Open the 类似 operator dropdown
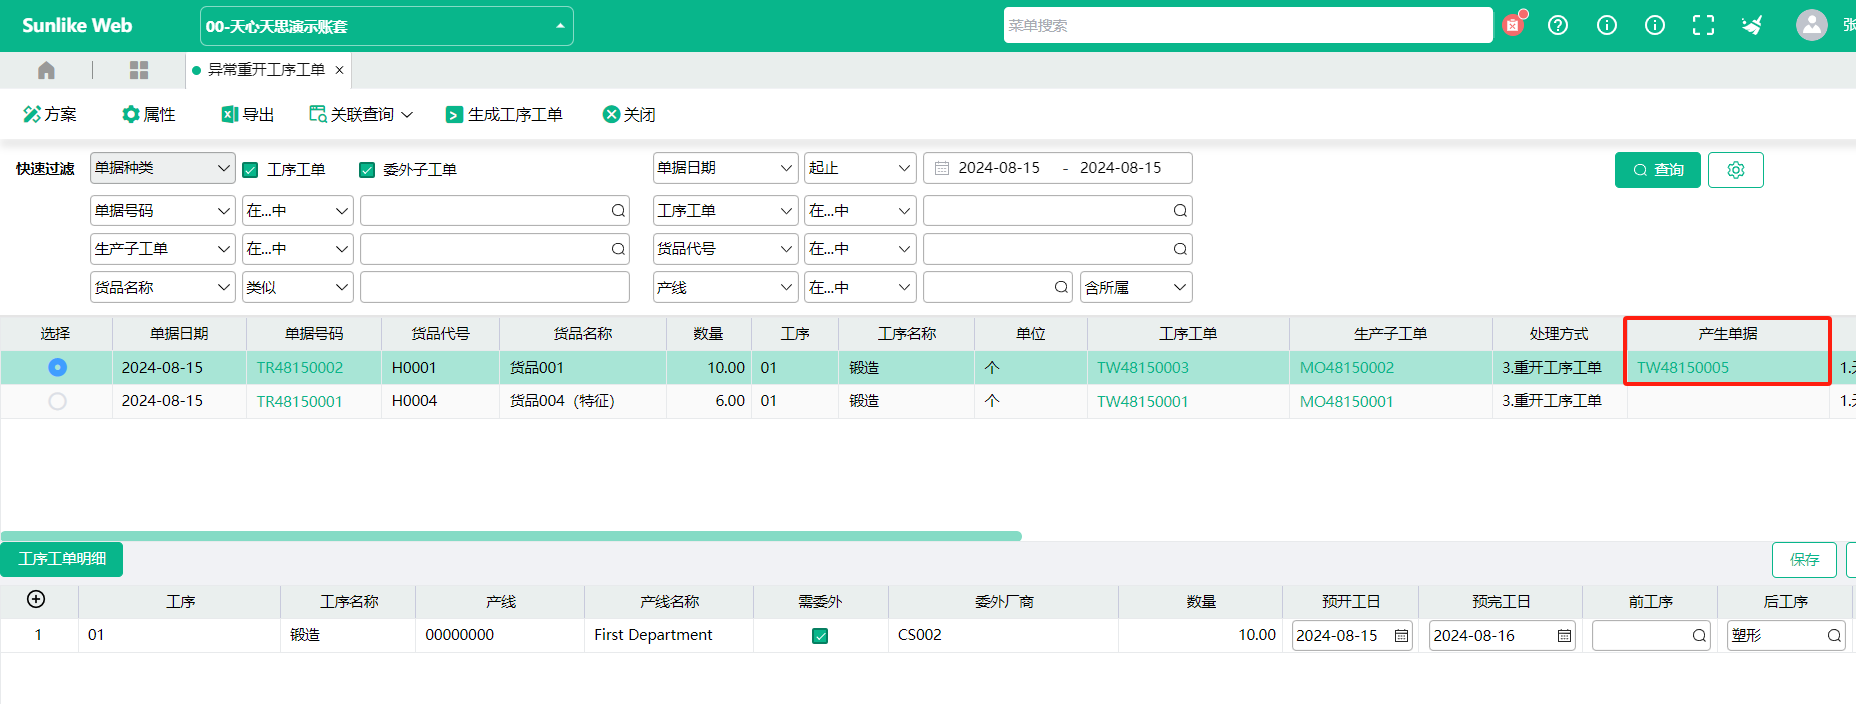 coord(298,287)
